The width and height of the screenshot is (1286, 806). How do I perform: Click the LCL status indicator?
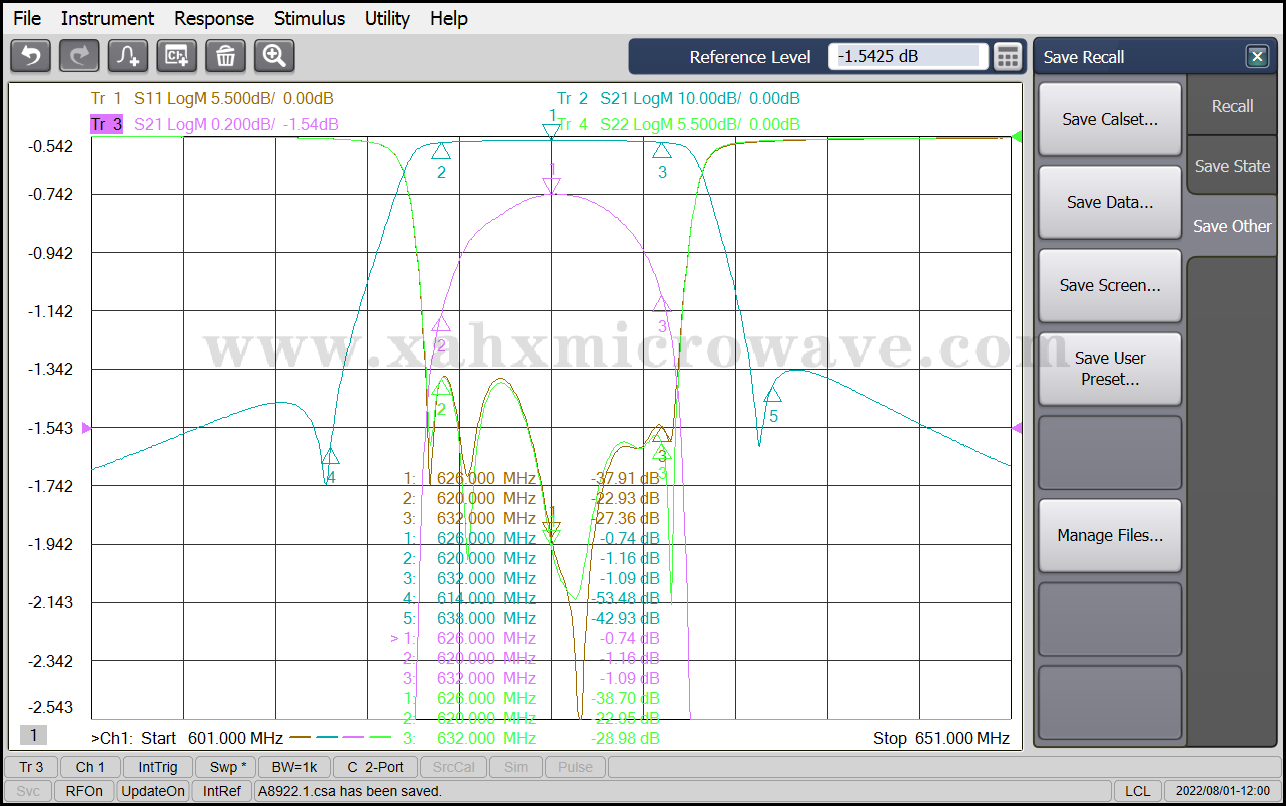pyautogui.click(x=1137, y=791)
